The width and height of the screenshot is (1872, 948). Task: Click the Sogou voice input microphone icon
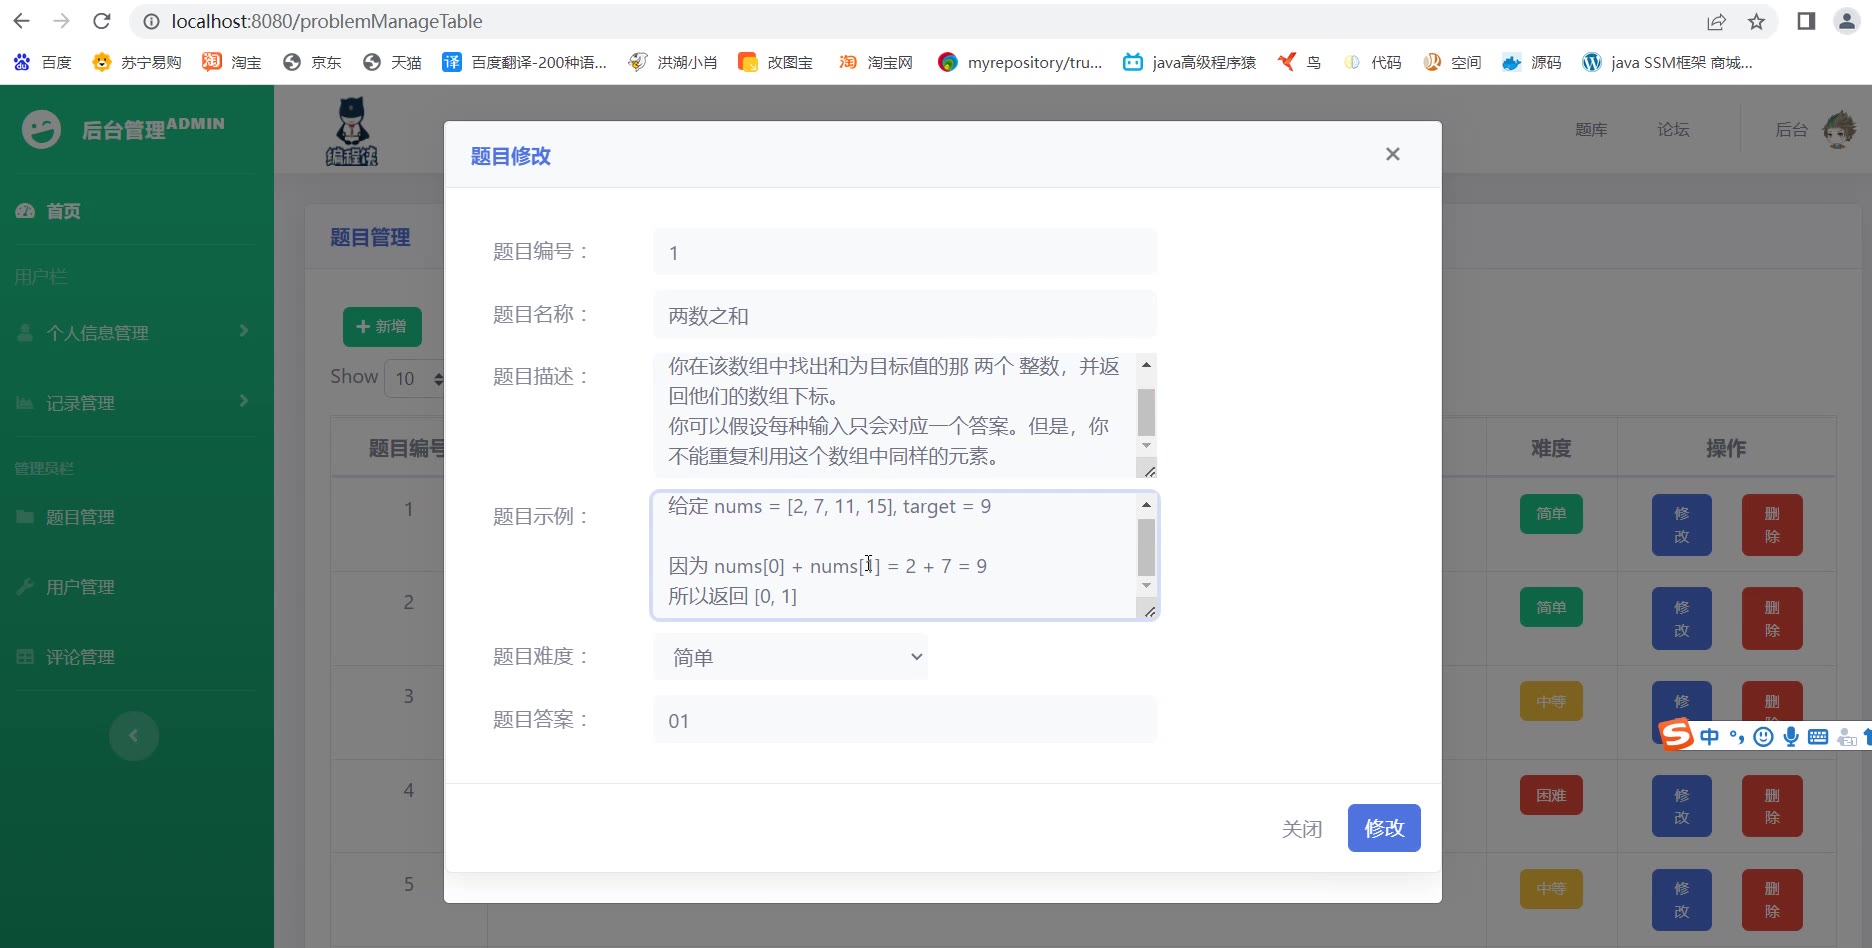[1790, 737]
